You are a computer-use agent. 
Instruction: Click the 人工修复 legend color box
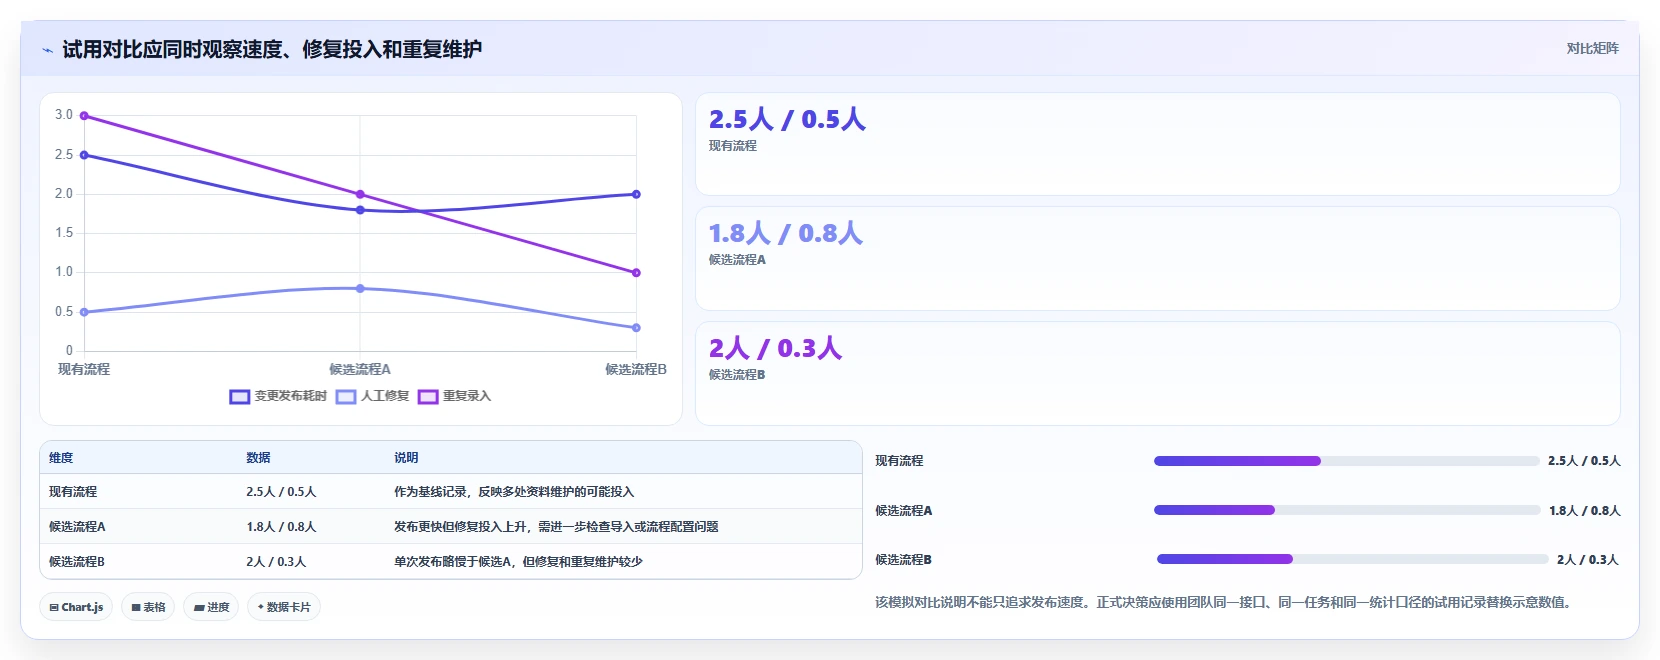pyautogui.click(x=346, y=397)
